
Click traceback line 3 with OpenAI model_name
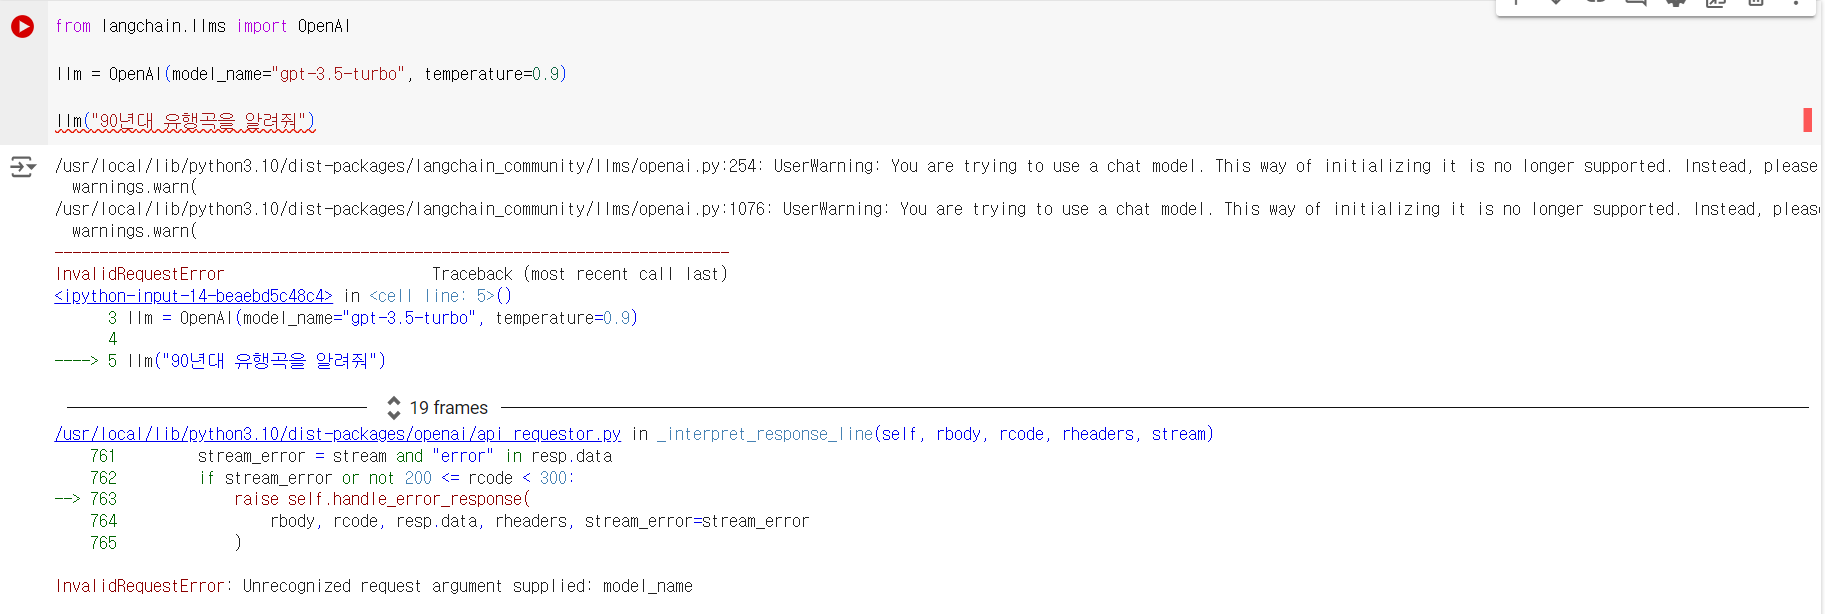[372, 318]
